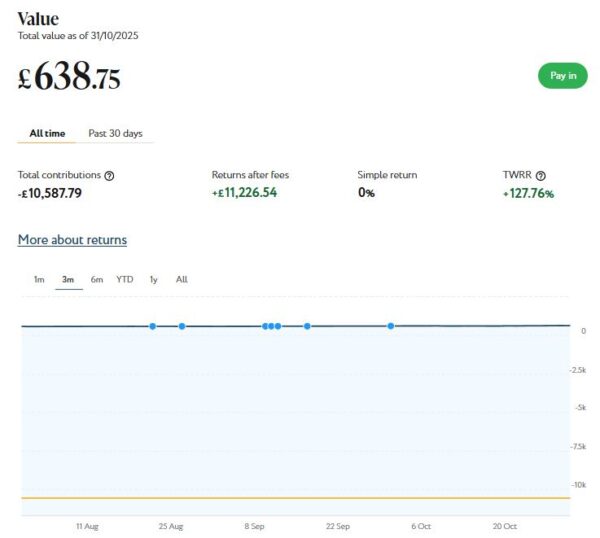
Task: Switch to the Past 30 days tab
Action: [x=115, y=133]
